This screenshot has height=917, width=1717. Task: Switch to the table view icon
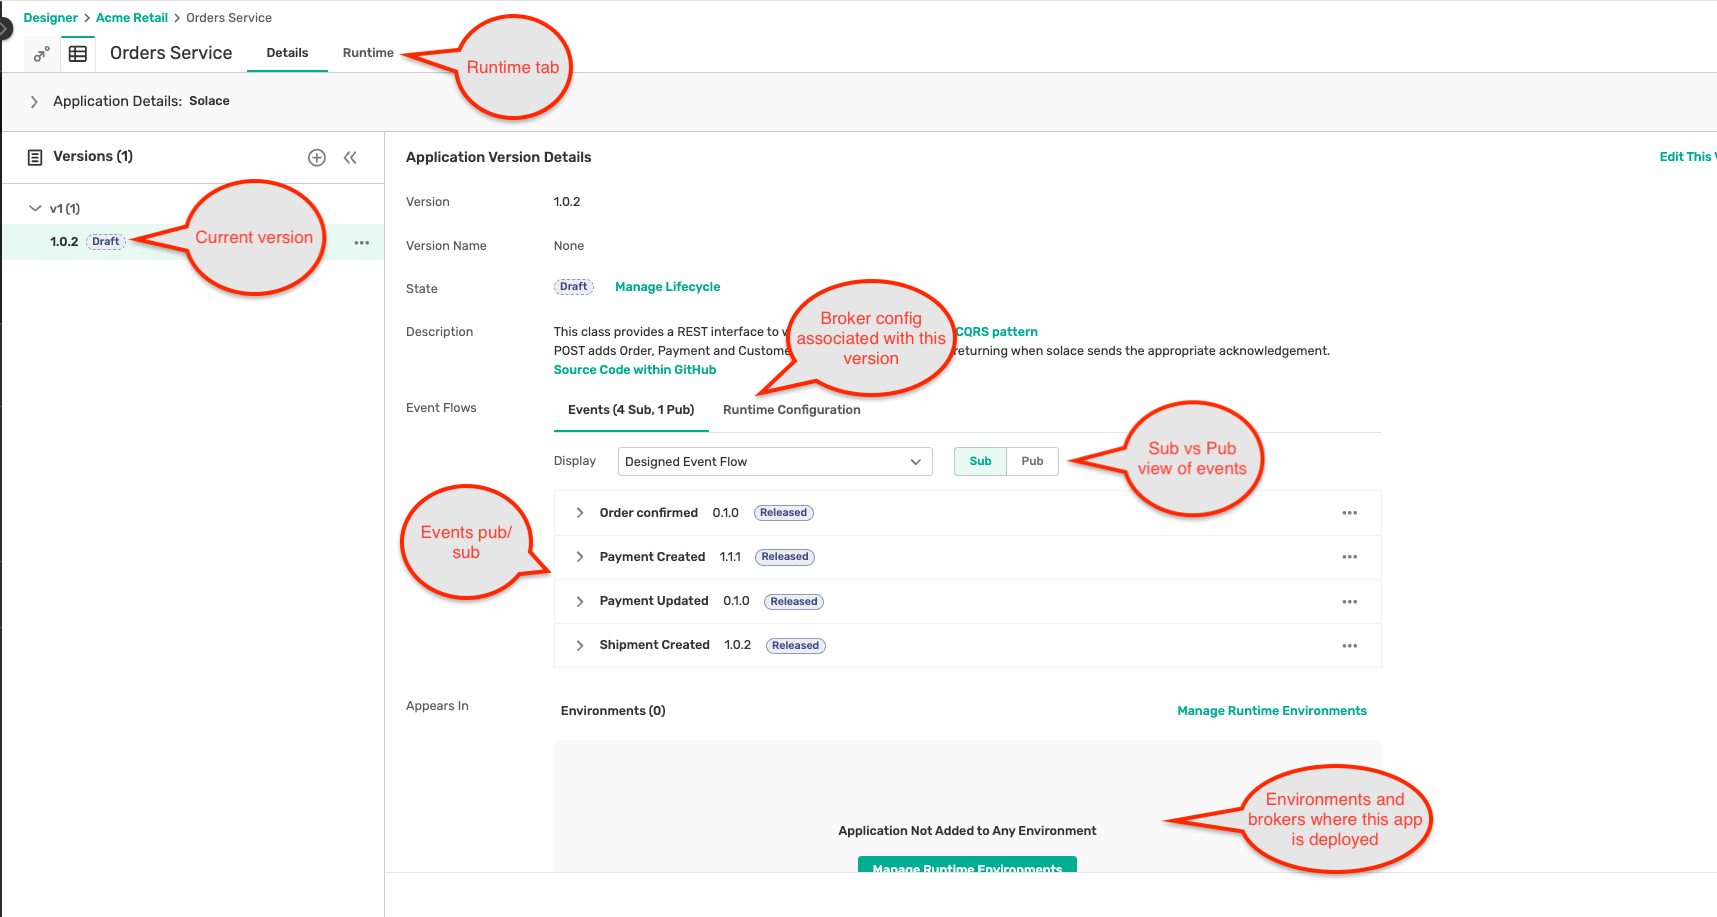coord(78,53)
